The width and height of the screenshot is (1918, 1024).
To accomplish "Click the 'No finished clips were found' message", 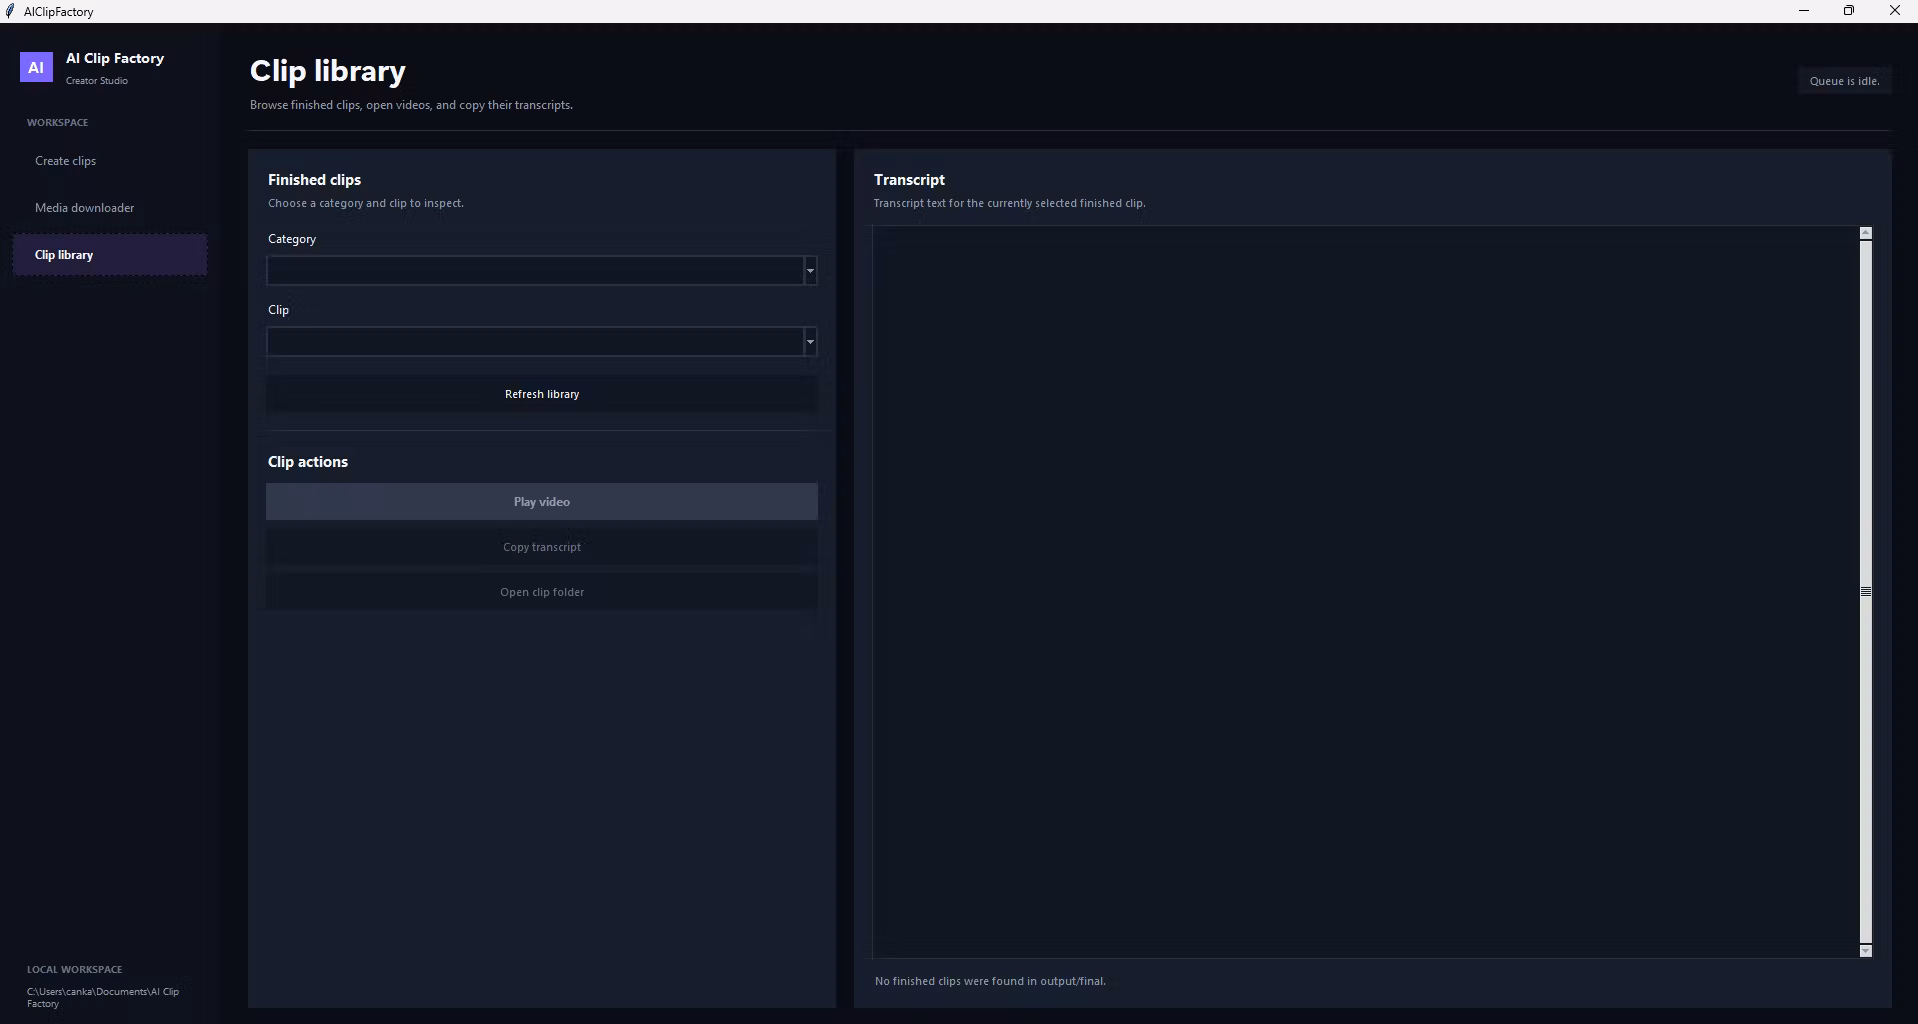I will pos(990,981).
